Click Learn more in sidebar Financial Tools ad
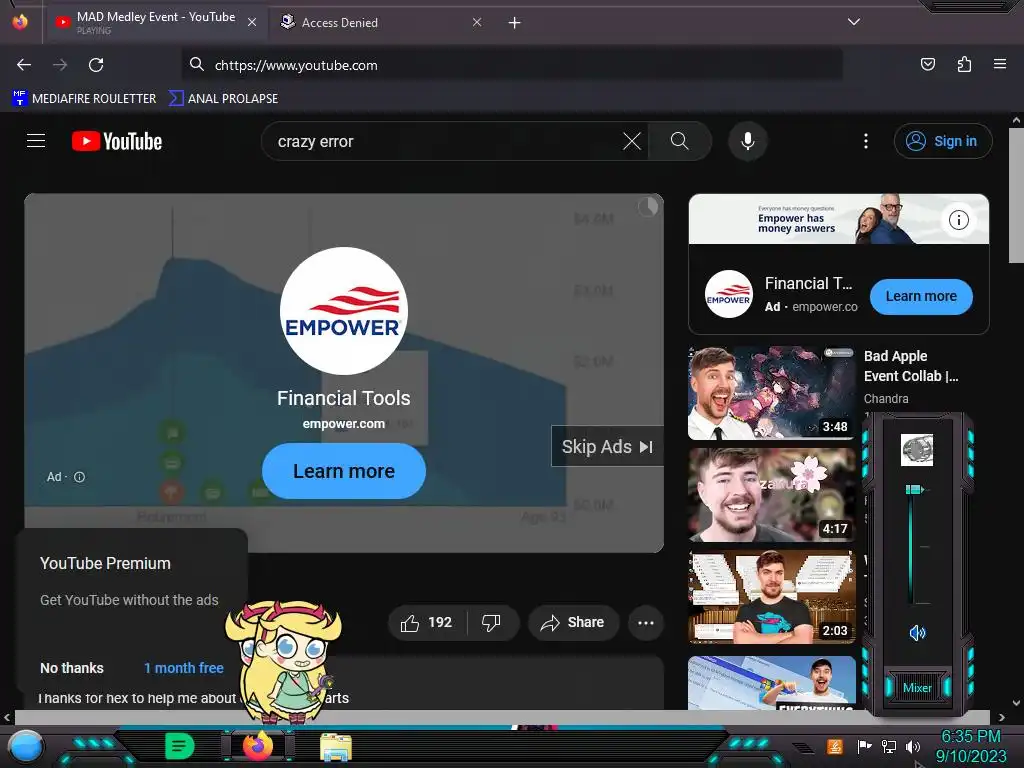Viewport: 1024px width, 768px height. point(921,296)
